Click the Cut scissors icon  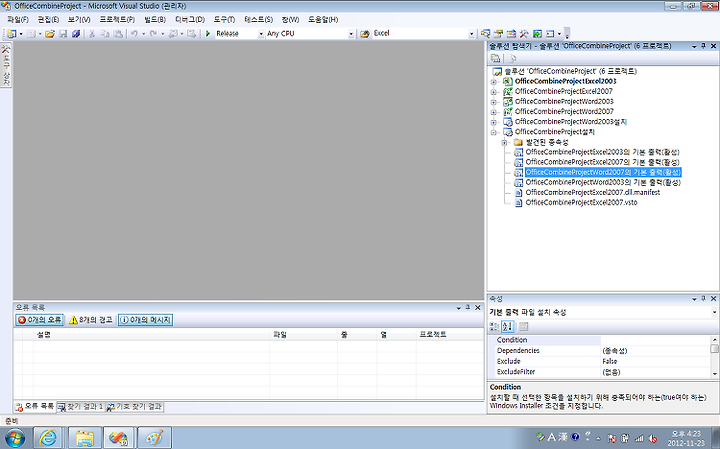[92, 34]
